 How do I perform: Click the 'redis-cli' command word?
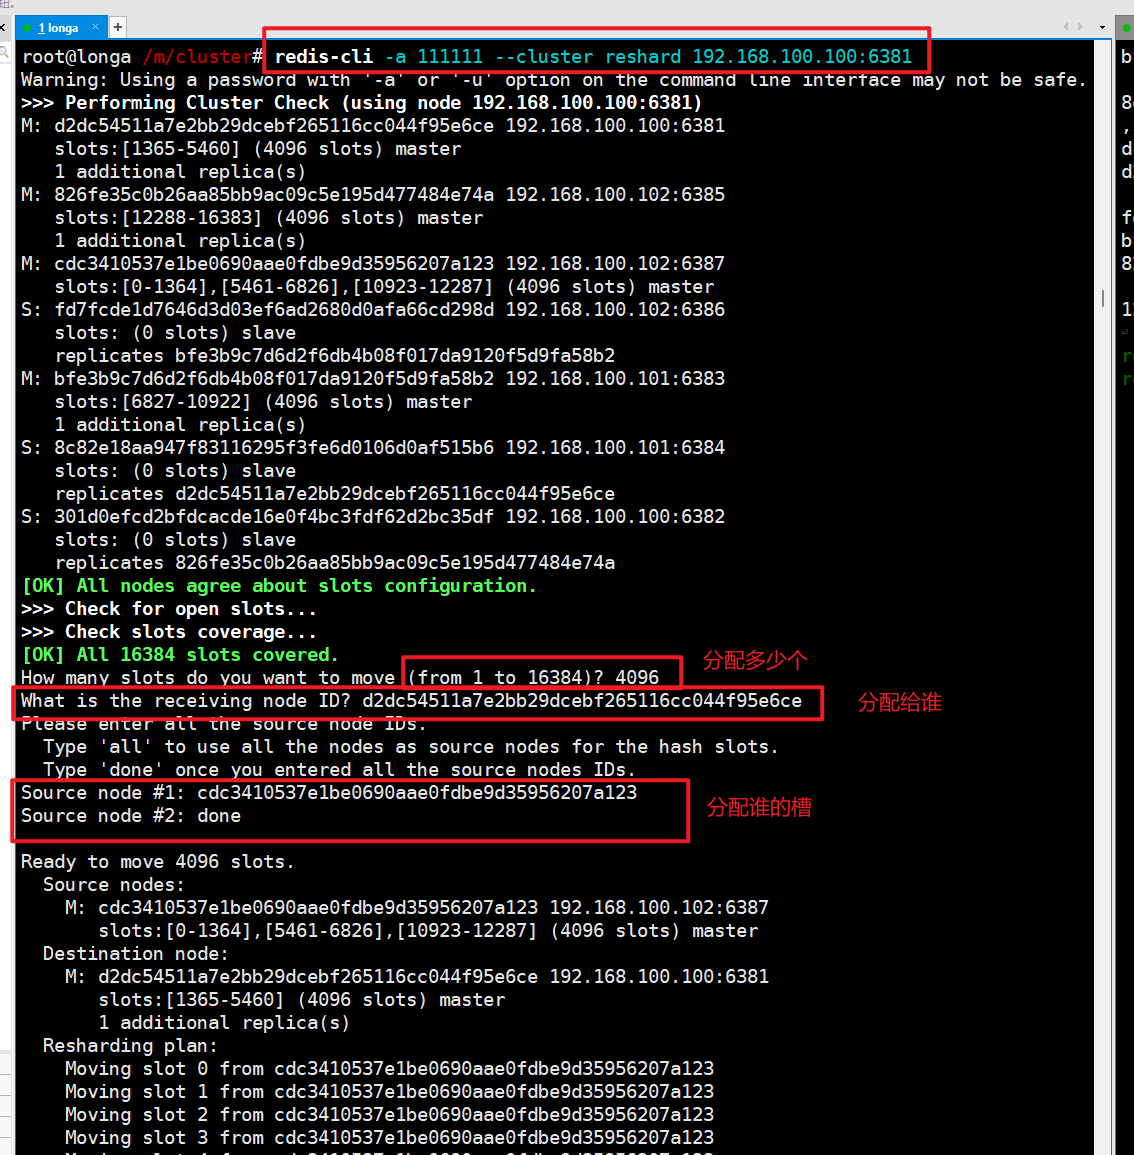[323, 57]
